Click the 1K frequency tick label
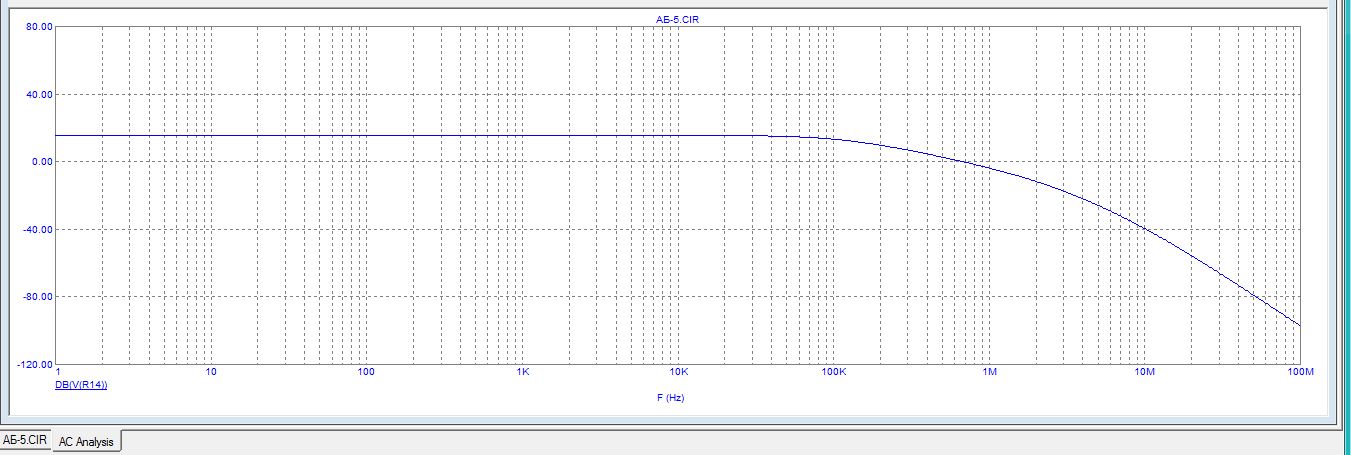Screen dimensions: 1351x455 522,372
